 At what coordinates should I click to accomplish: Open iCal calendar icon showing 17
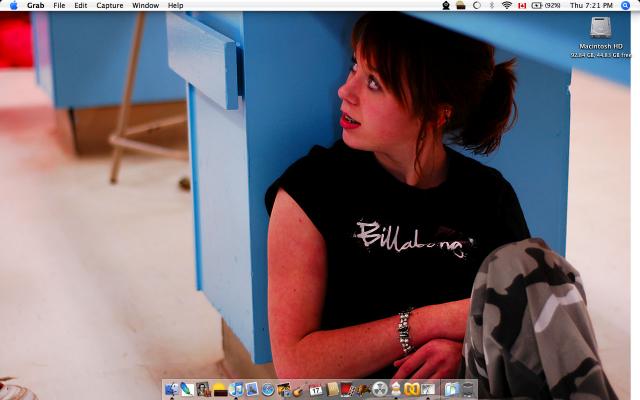316,389
